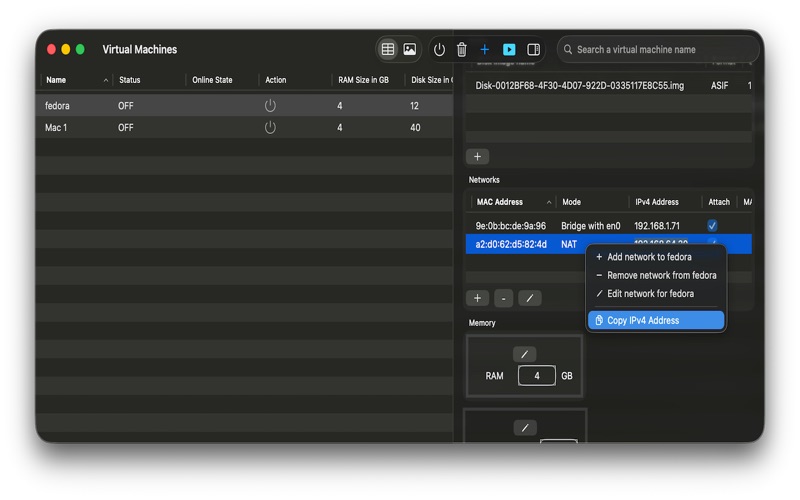This screenshot has height=500, width=800.
Task: Click disk size 40 for Mac 1
Action: (415, 128)
